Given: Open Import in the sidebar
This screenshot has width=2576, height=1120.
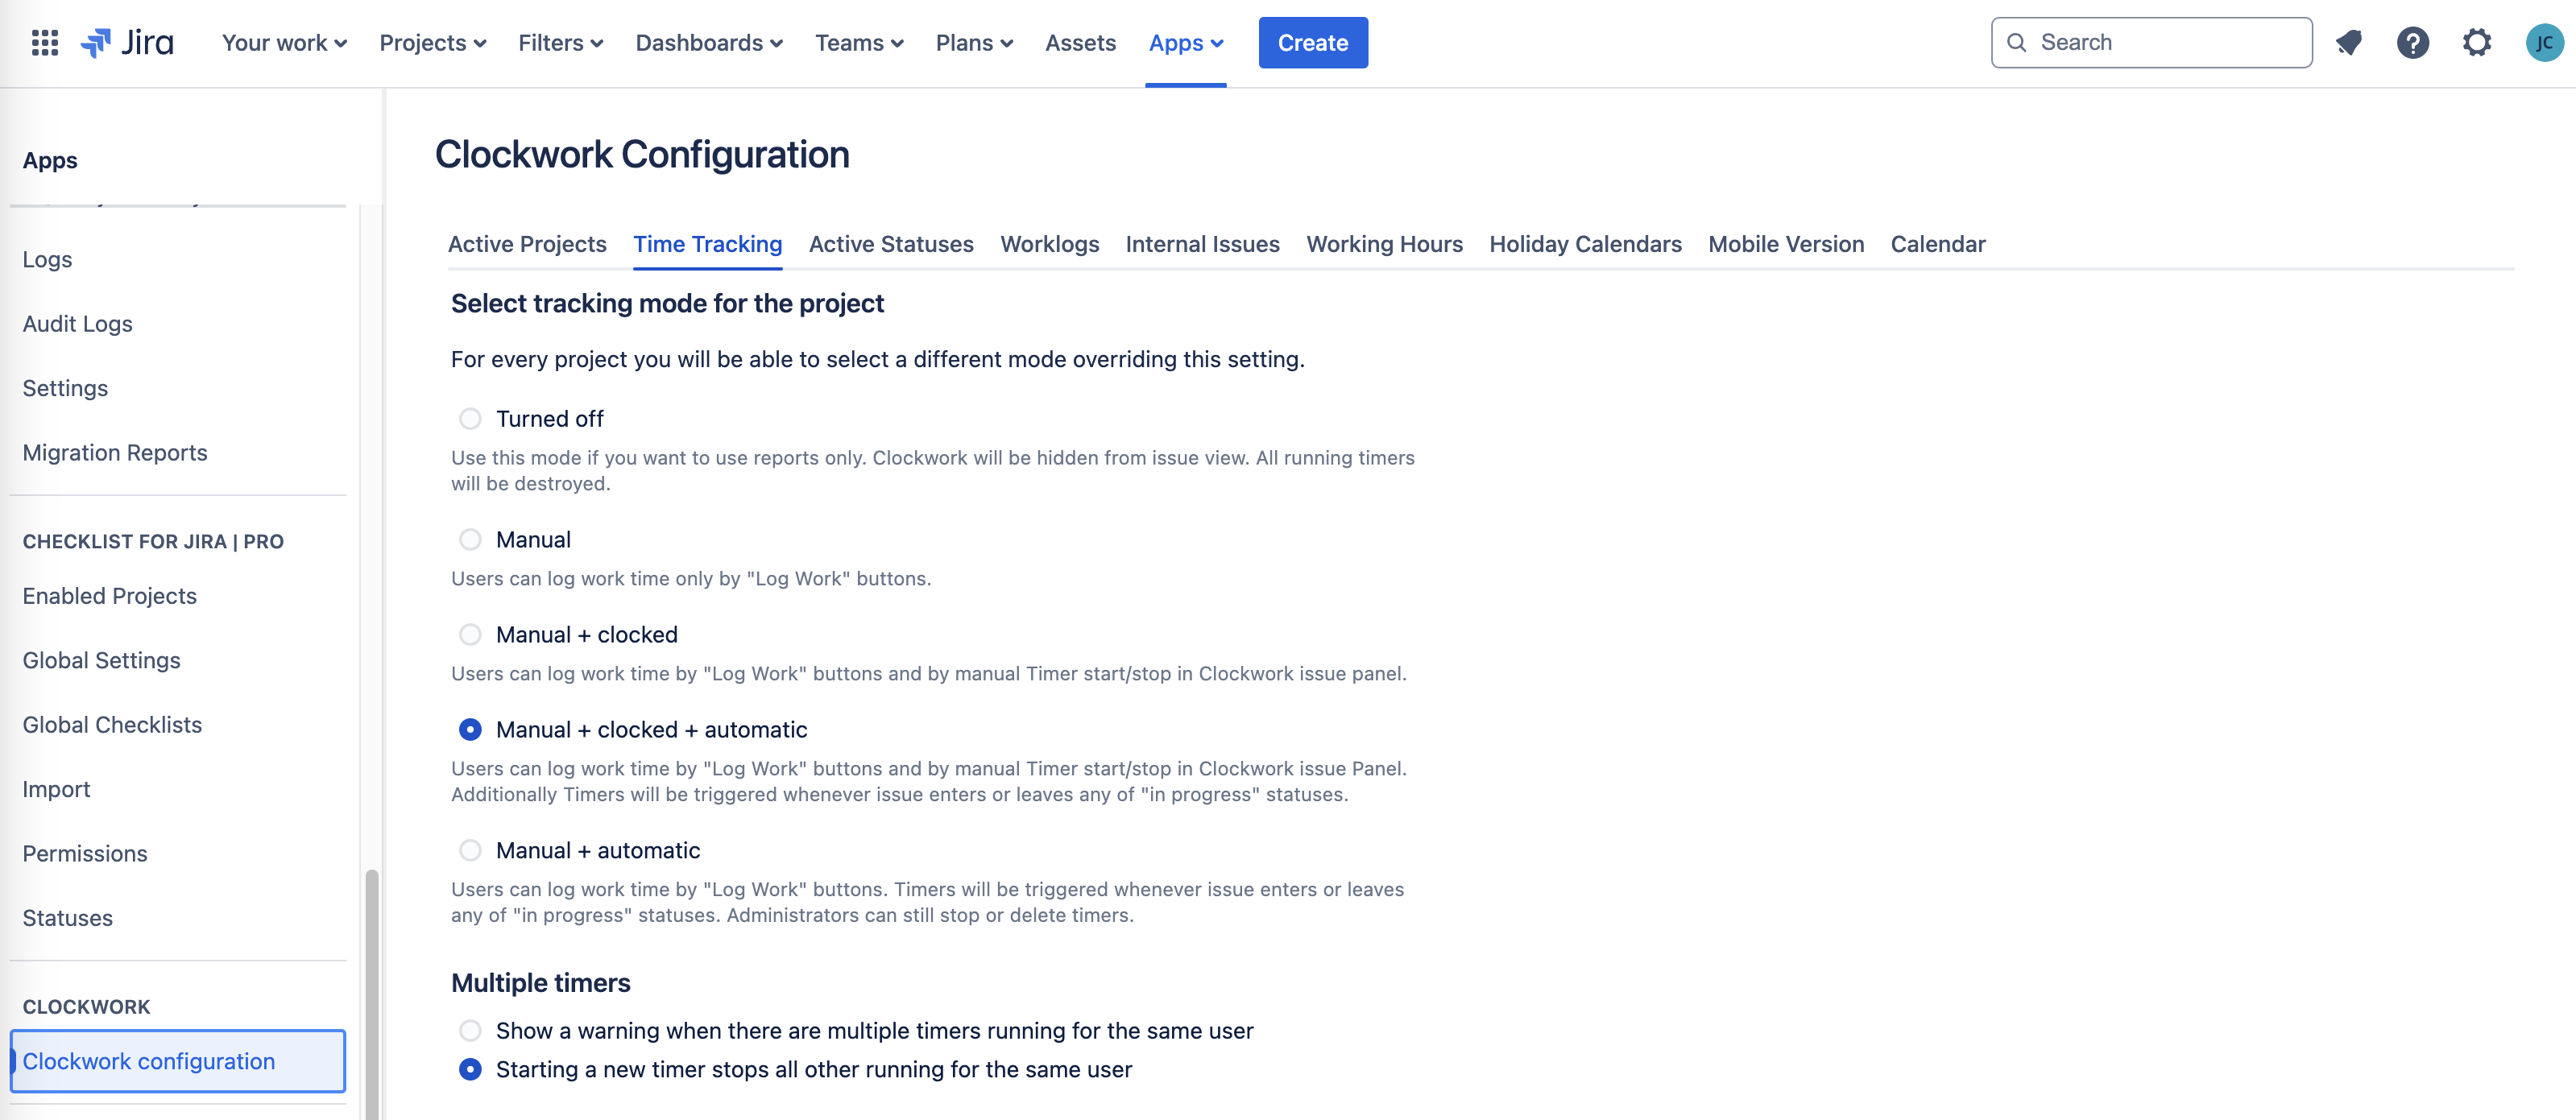Looking at the screenshot, I should 56,790.
